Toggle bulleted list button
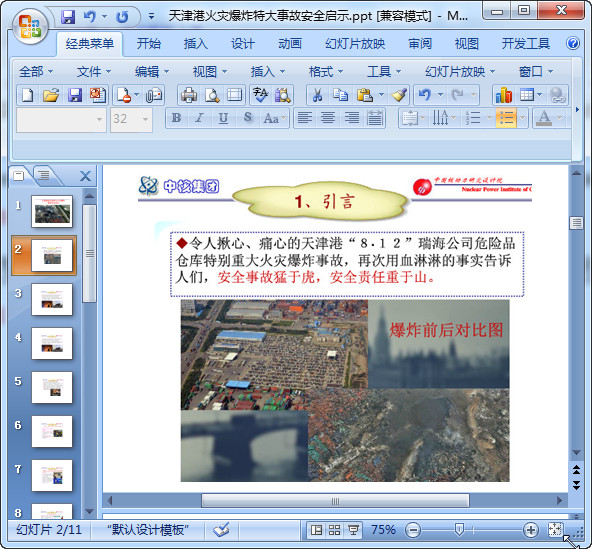Screen dimensions: 592x549 pyautogui.click(x=506, y=118)
